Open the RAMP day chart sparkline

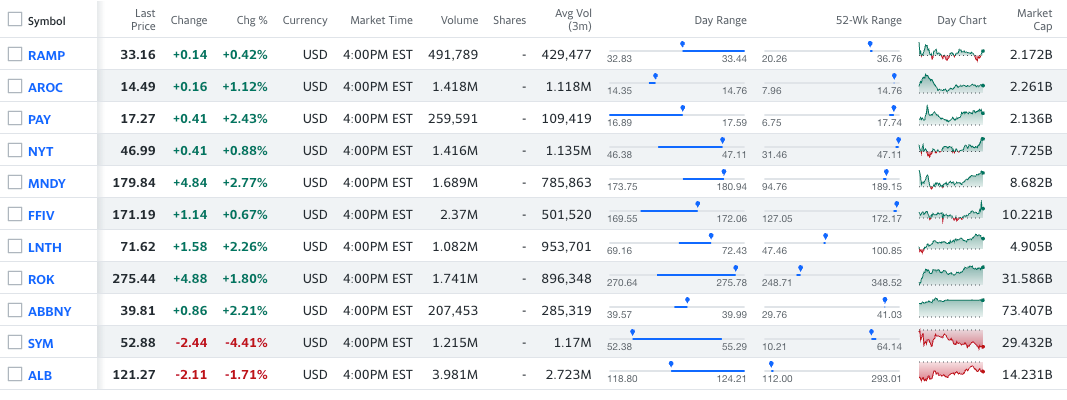[950, 54]
